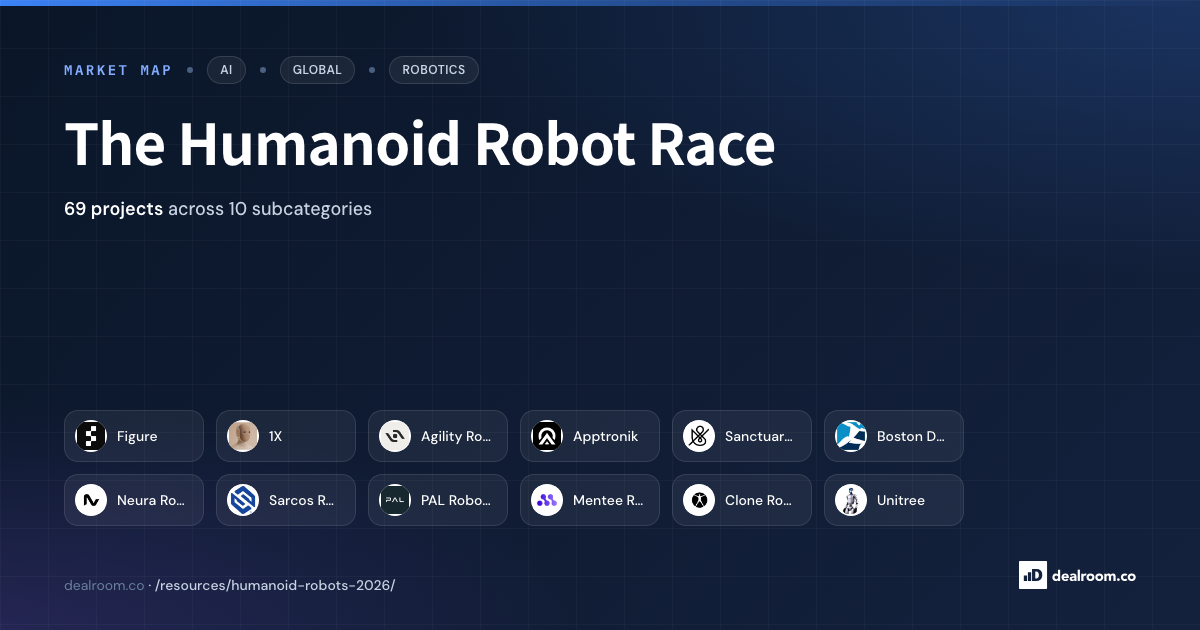Click the Agility Robotics logo icon

[395, 436]
